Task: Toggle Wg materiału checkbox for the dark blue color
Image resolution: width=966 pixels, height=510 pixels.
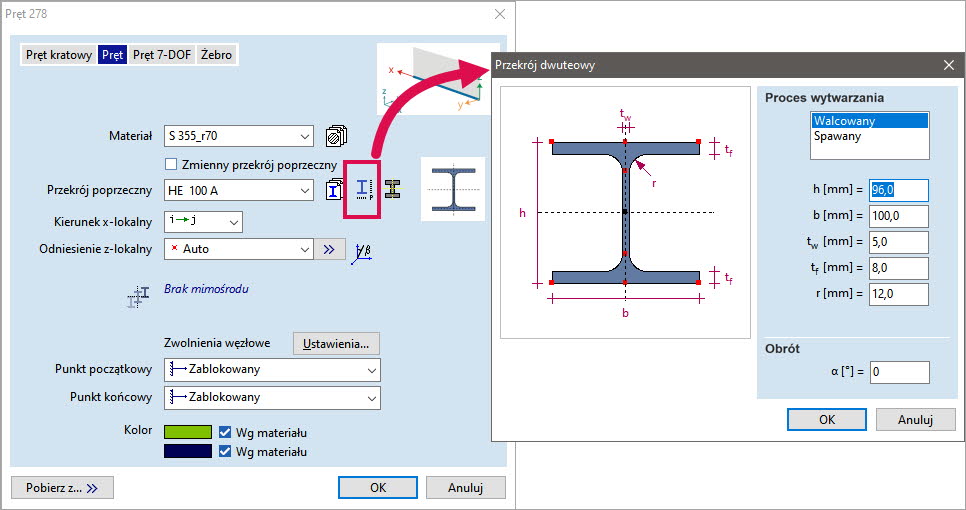Action: pos(225,451)
